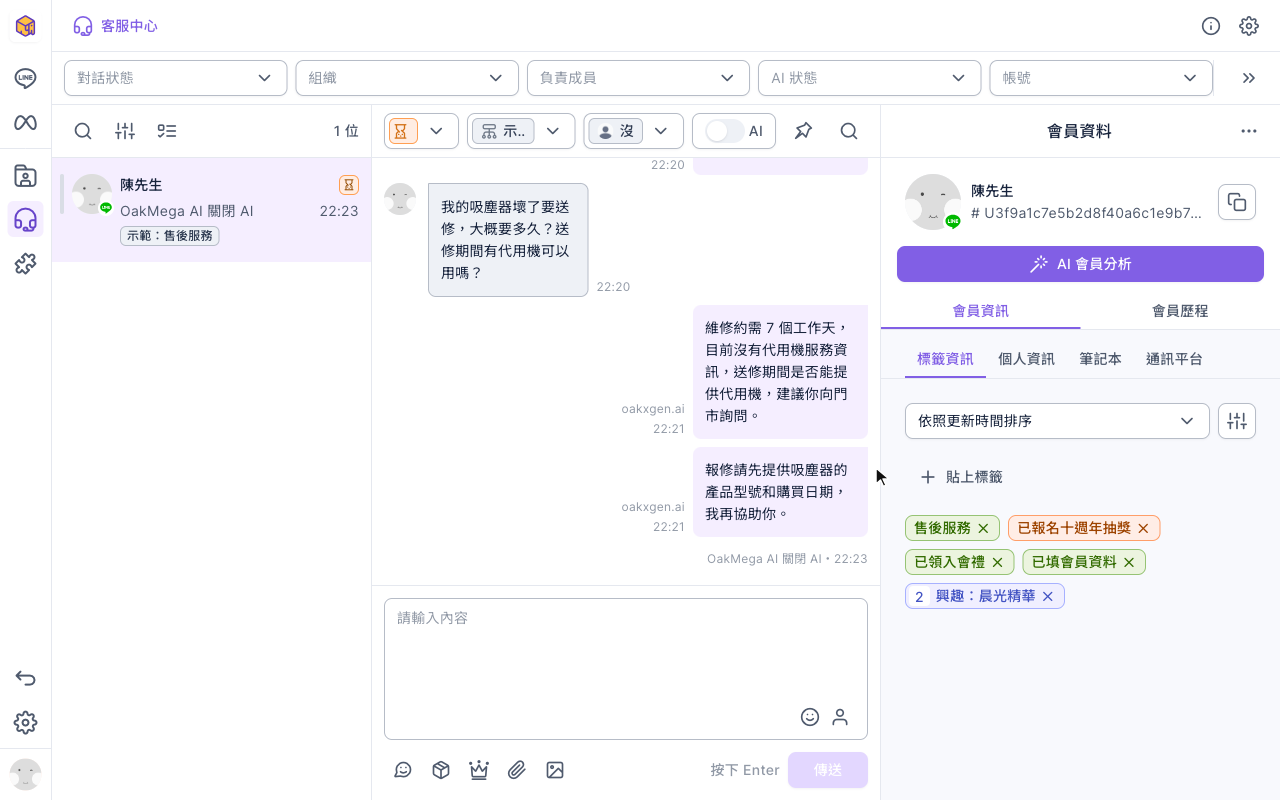Open the Meta channel sidebar icon
The image size is (1280, 800).
pos(25,122)
